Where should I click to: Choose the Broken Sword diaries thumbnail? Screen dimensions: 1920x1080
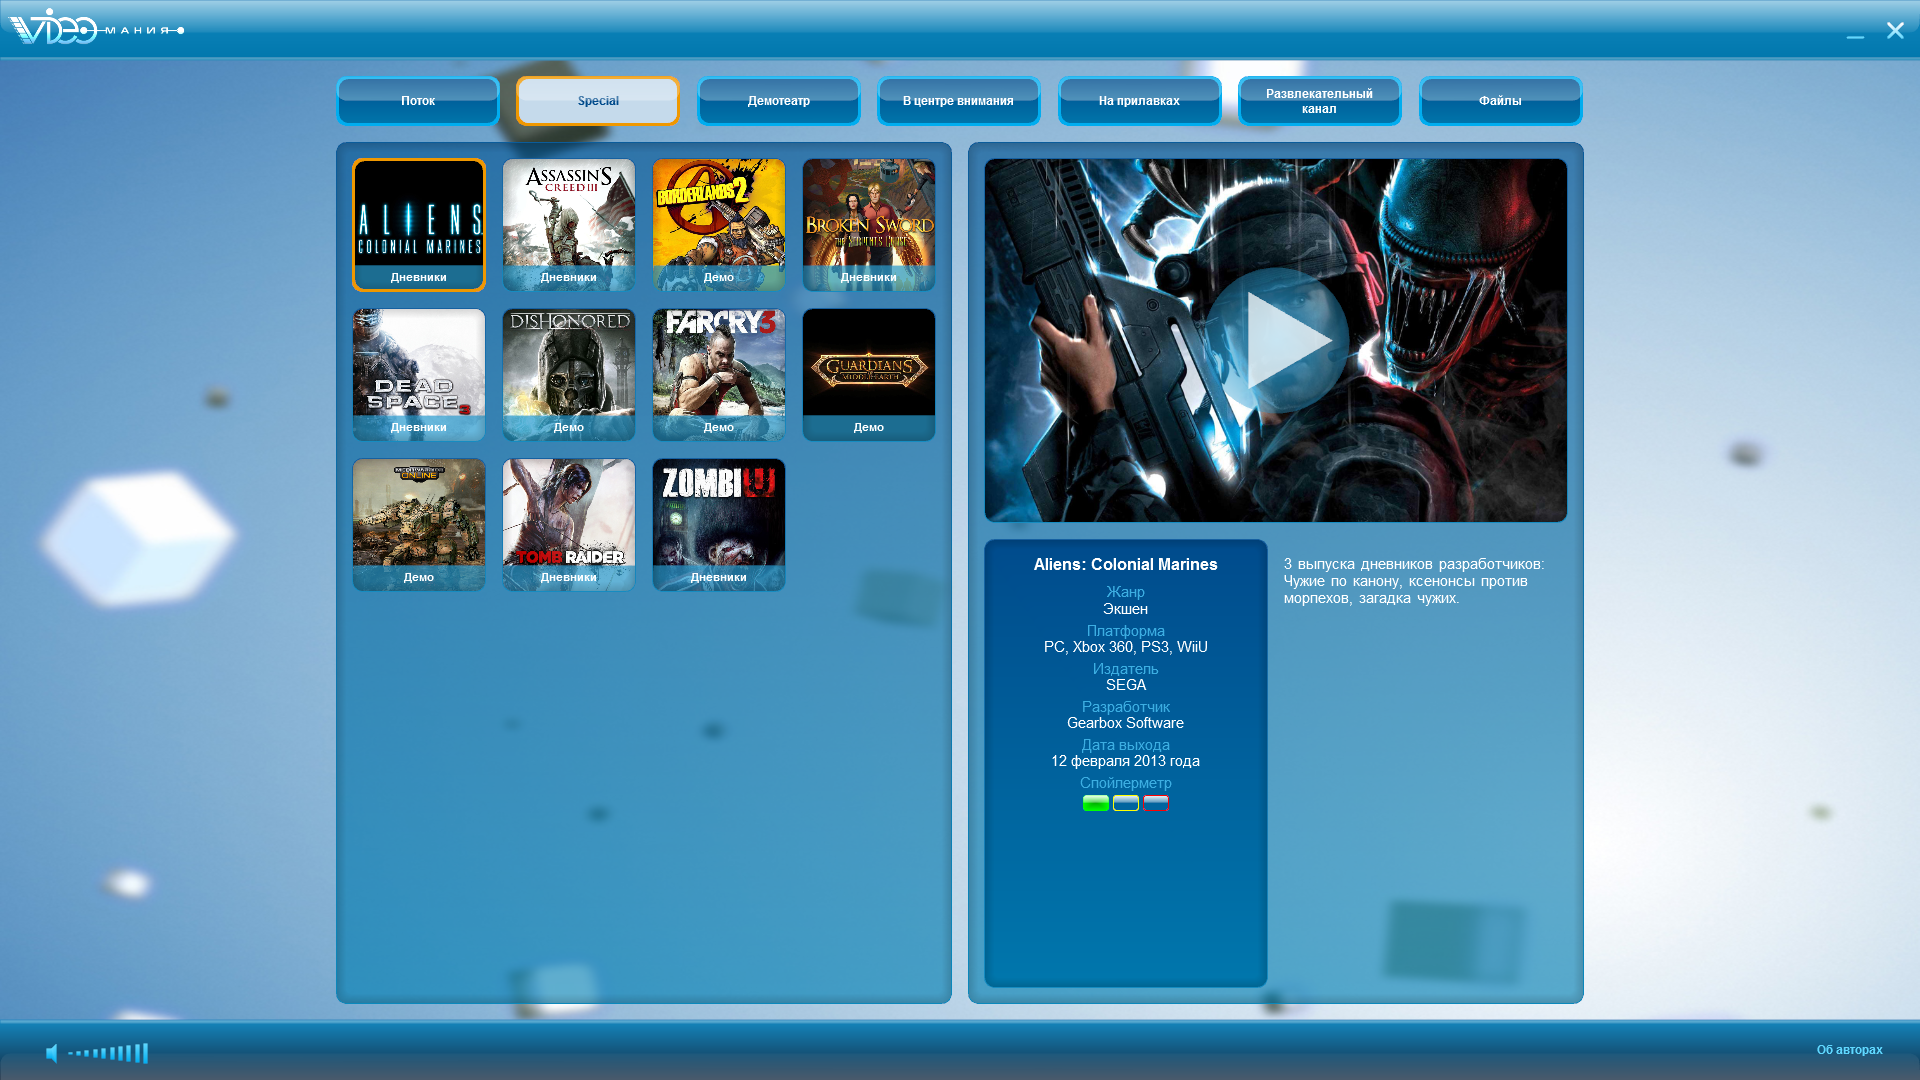click(x=869, y=225)
